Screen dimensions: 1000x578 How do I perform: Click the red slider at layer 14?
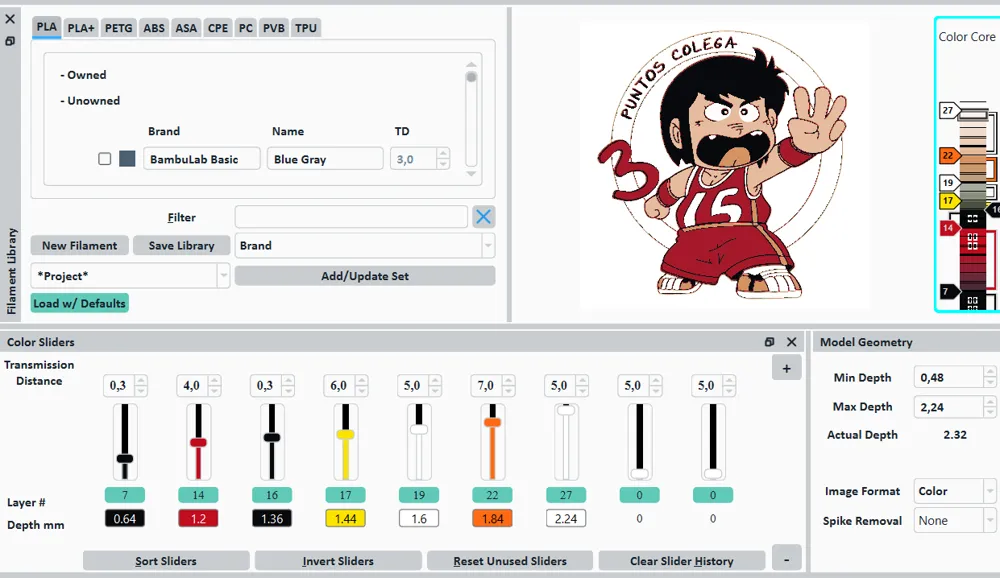198,442
